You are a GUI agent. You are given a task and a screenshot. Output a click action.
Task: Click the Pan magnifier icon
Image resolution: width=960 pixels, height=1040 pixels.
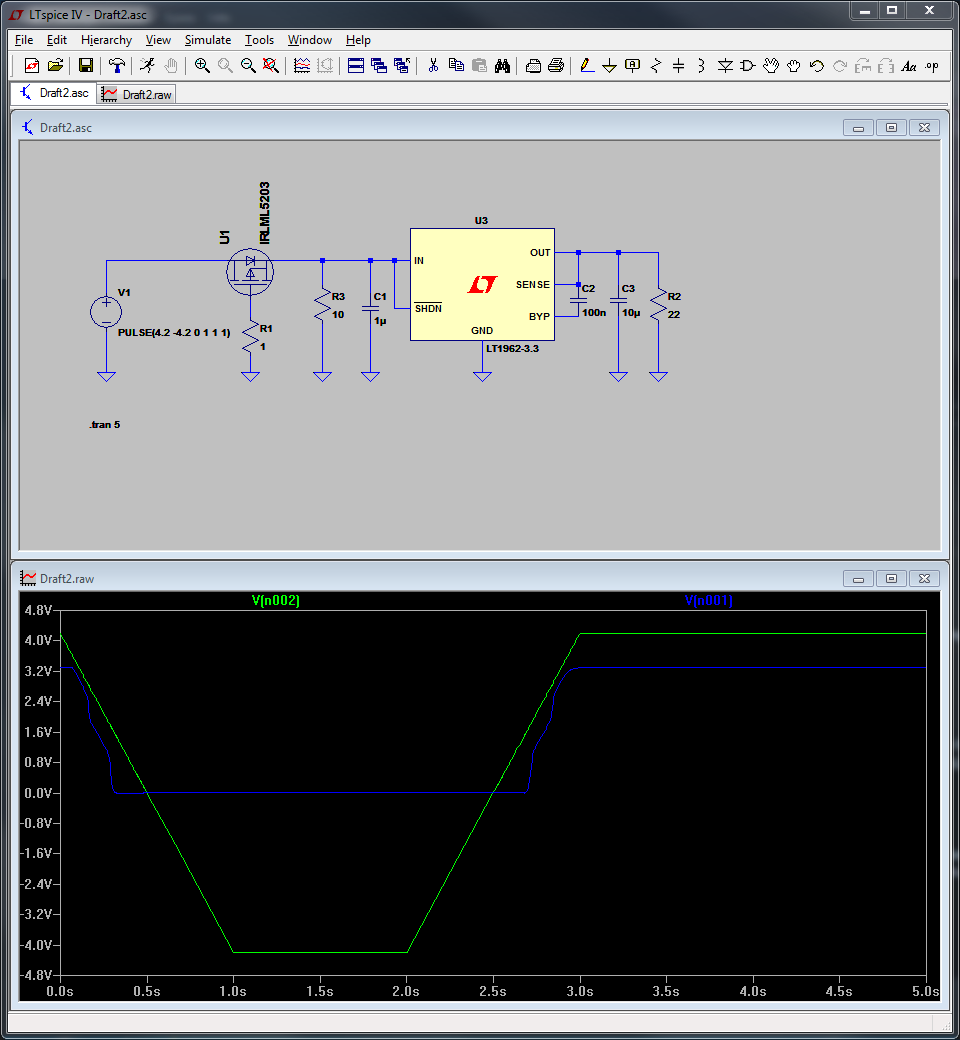pos(225,65)
